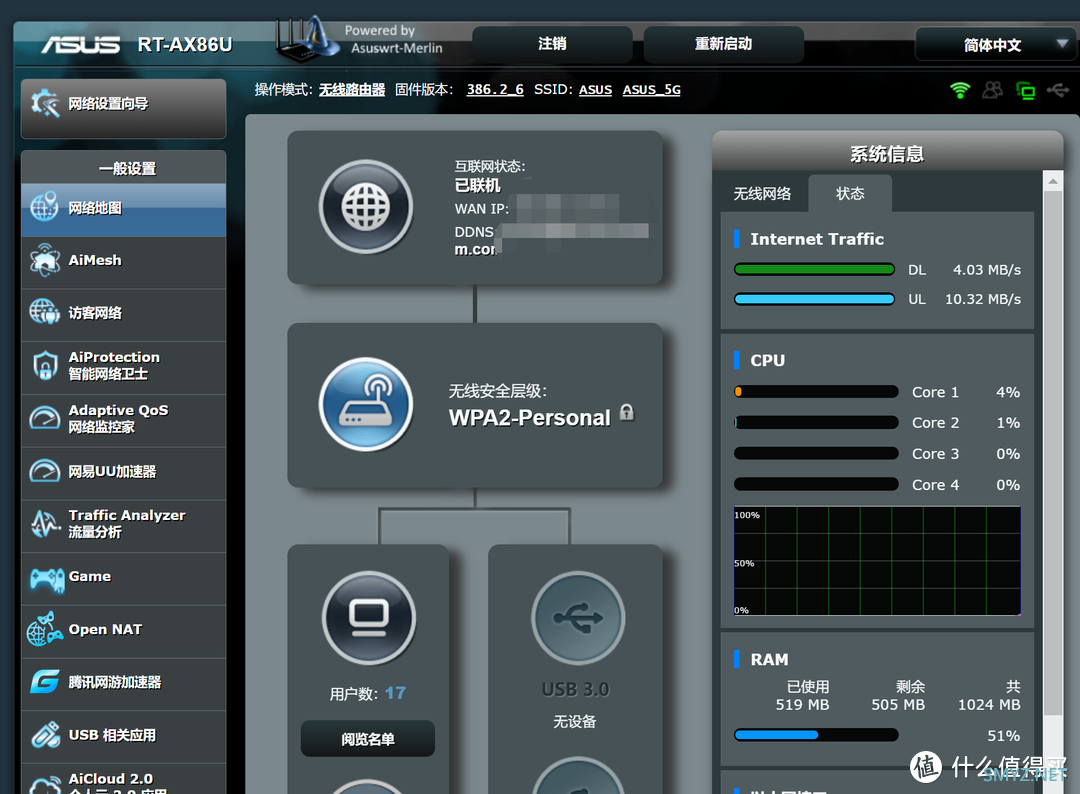Screen dimensions: 1080x794
Task: Click the wireless router icon
Action: tap(366, 404)
